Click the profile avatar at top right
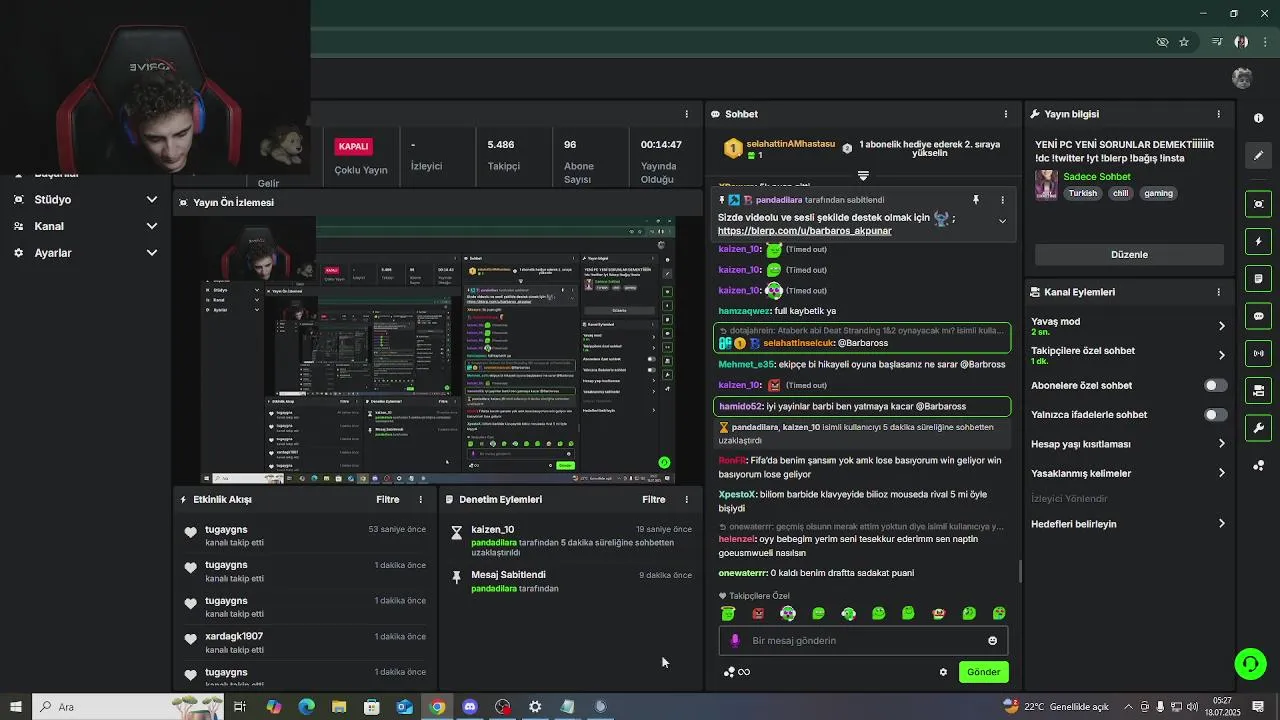Screen dimensions: 1280x720 point(1242,78)
